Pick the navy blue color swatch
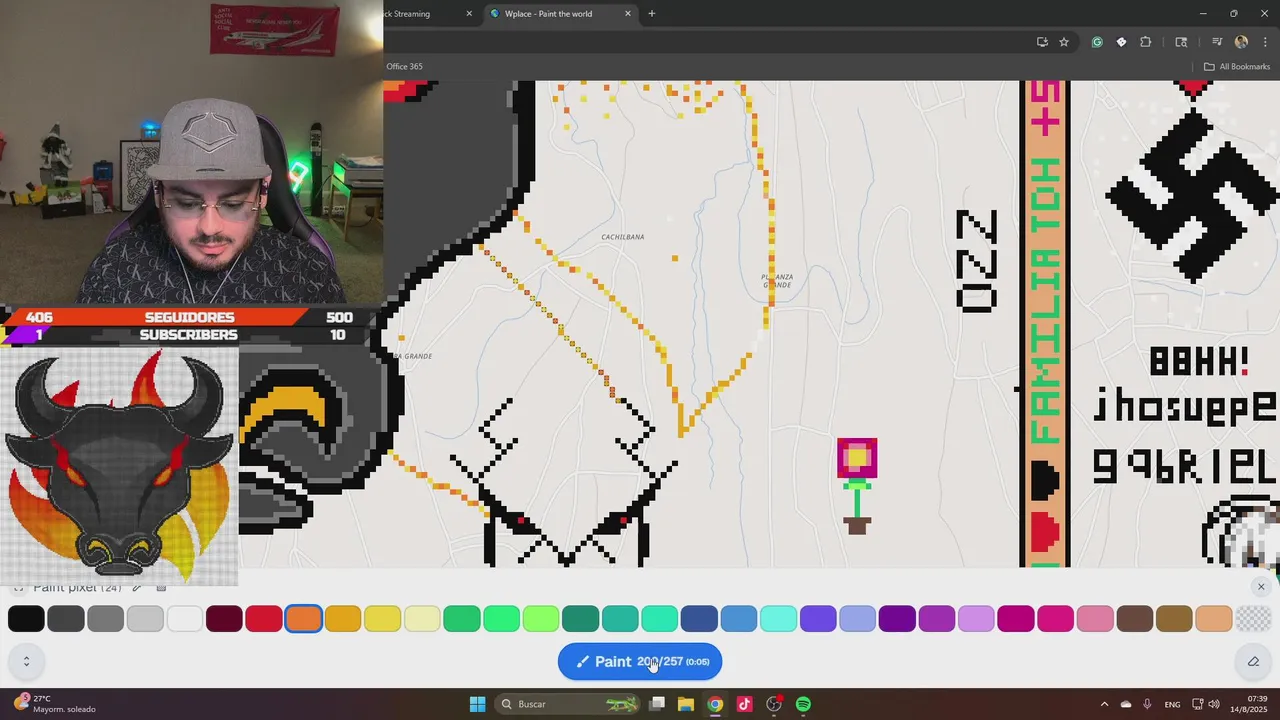This screenshot has height=720, width=1280. tap(699, 619)
